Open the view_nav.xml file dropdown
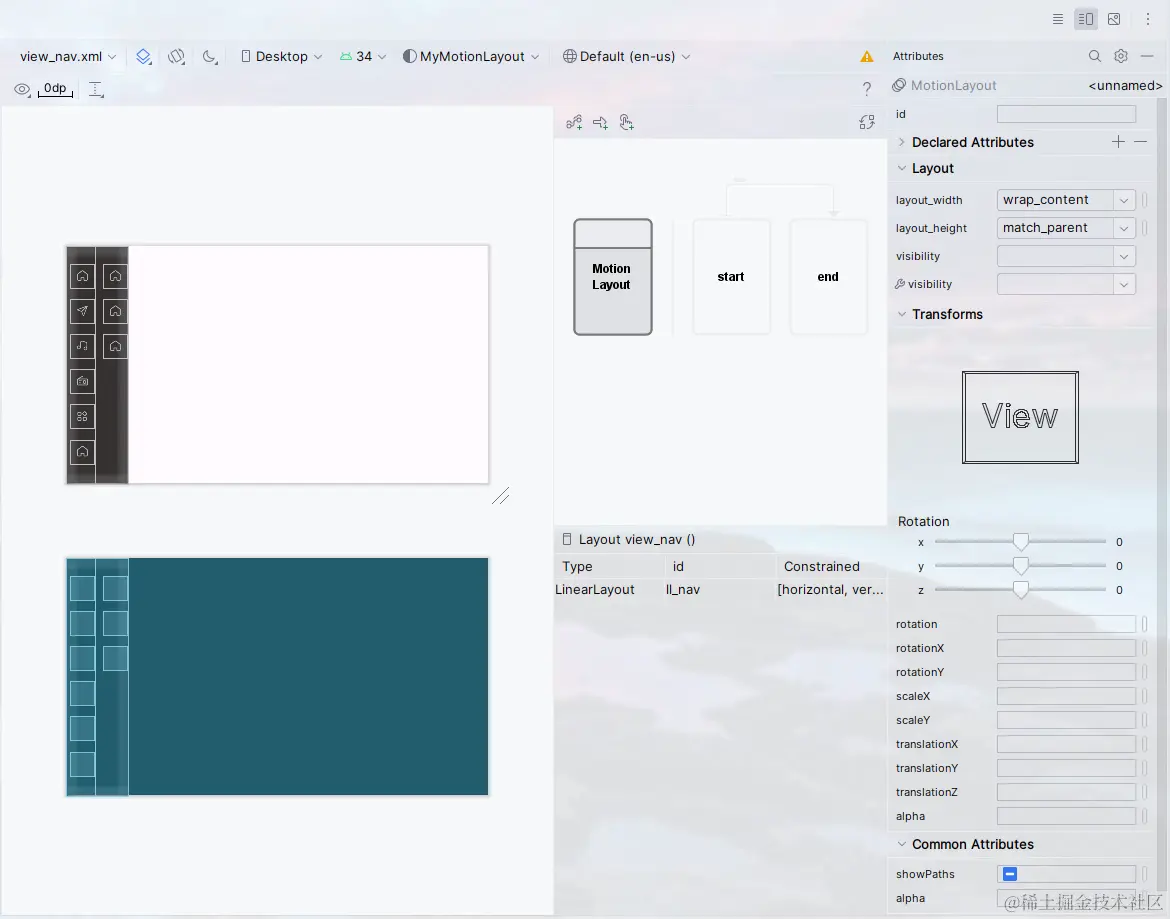Viewport: 1170px width, 919px height. [68, 57]
